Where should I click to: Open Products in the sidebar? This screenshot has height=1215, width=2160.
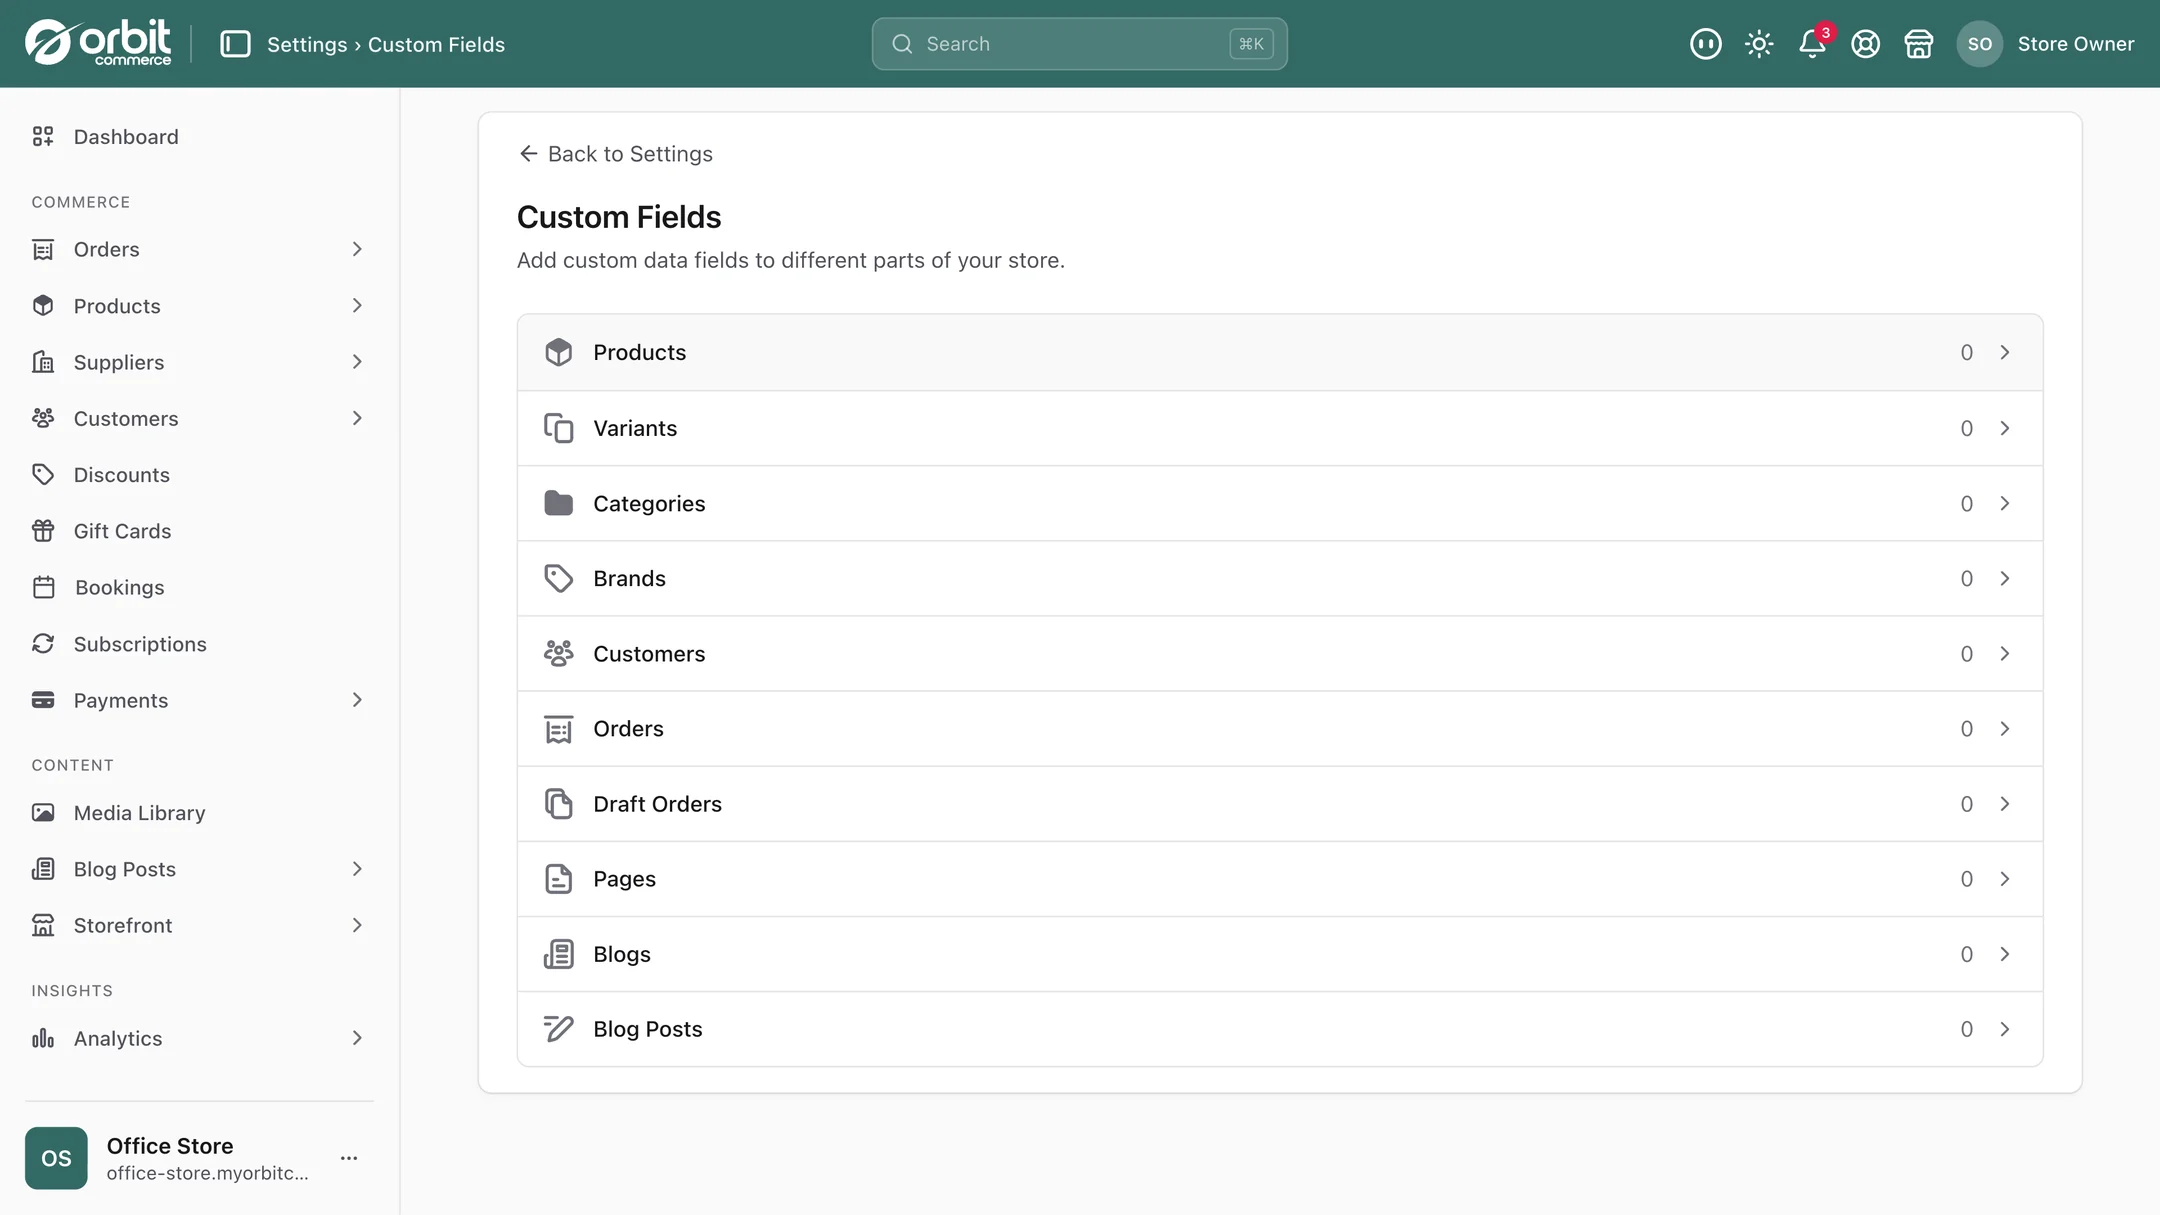117,306
